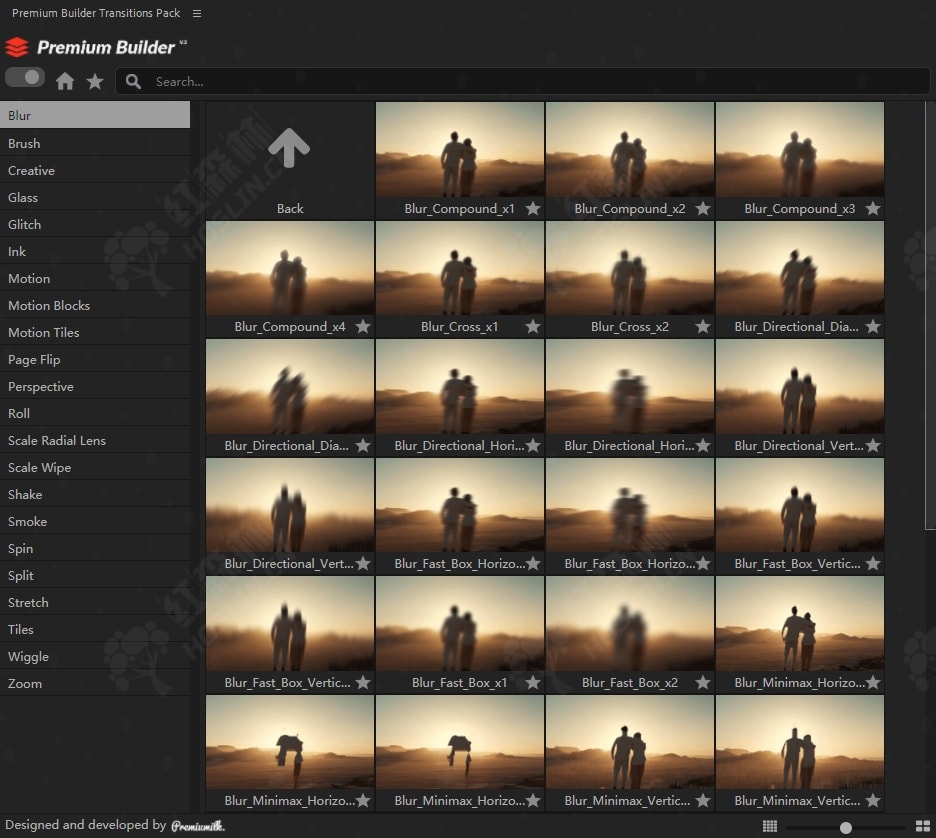The image size is (936, 838).
Task: Open the panel hamburger menu
Action: (x=197, y=14)
